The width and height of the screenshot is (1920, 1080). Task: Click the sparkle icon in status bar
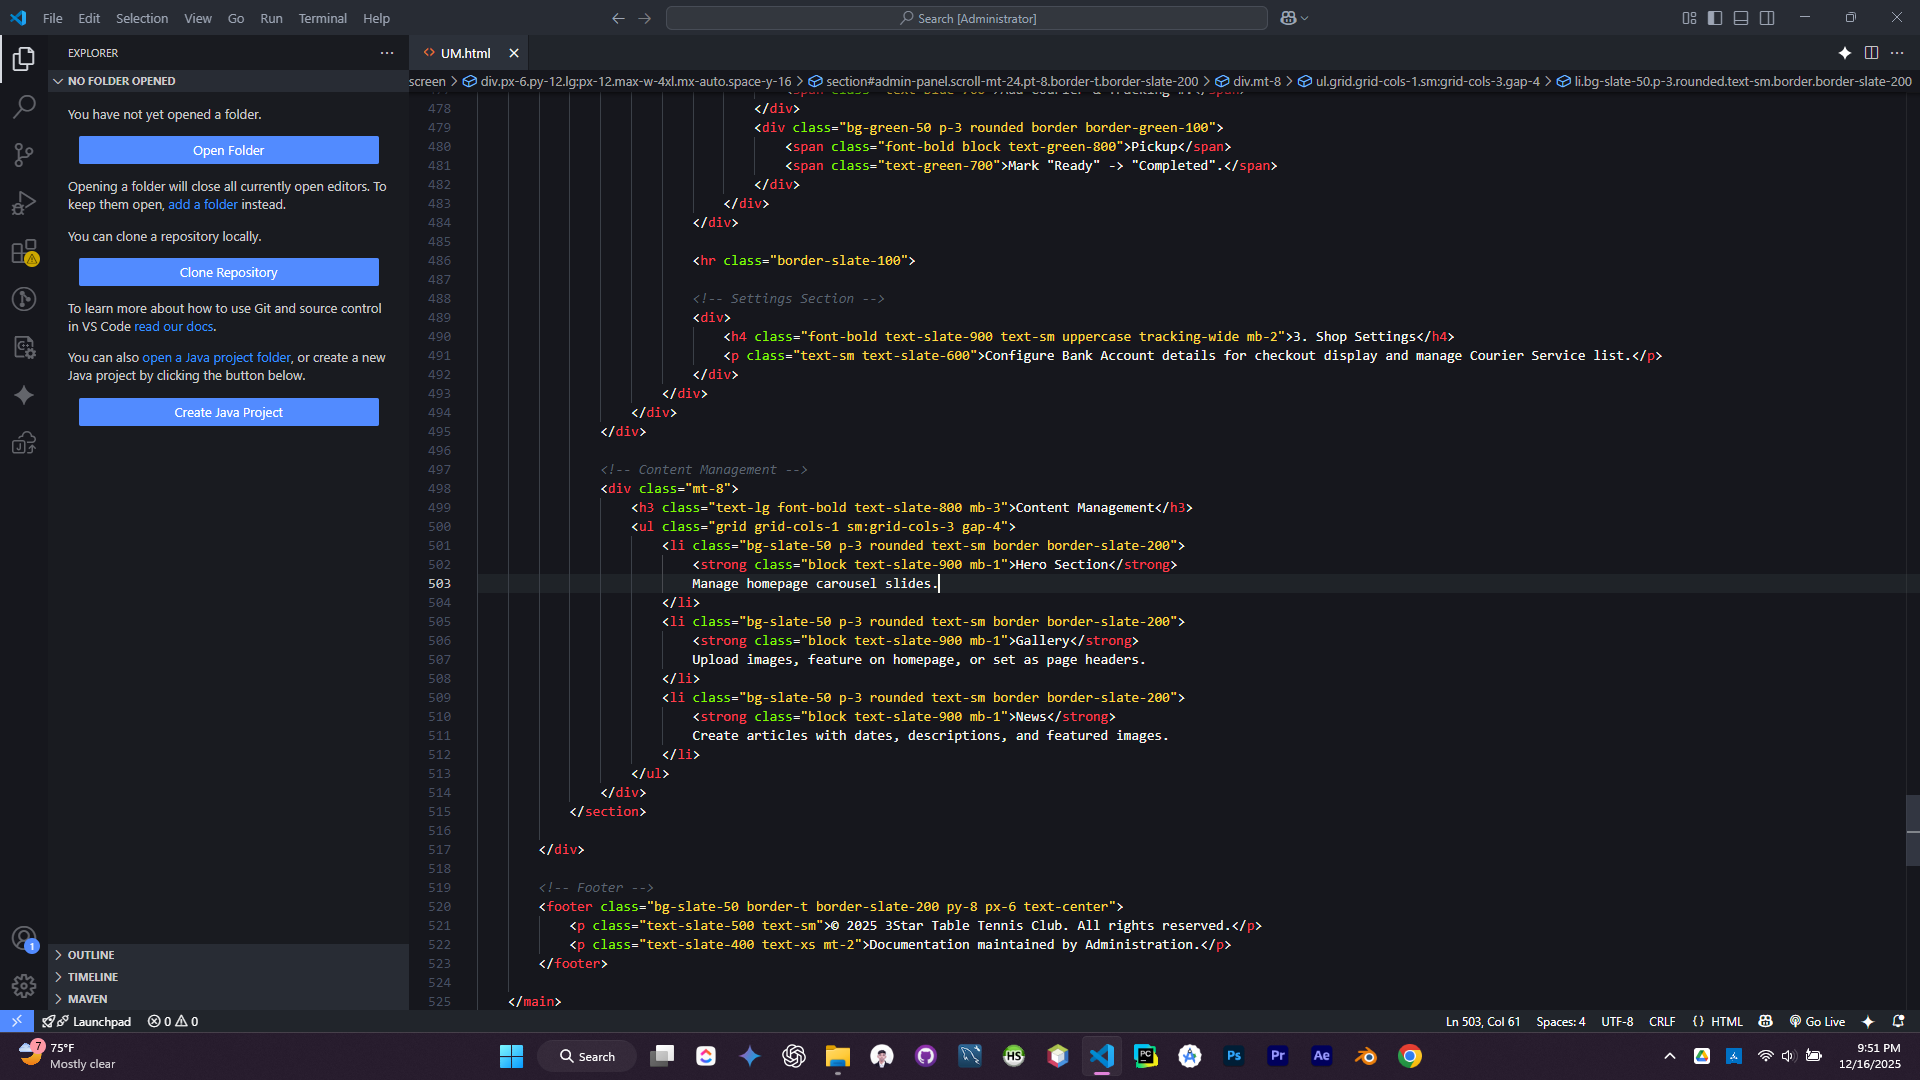pyautogui.click(x=1867, y=1021)
